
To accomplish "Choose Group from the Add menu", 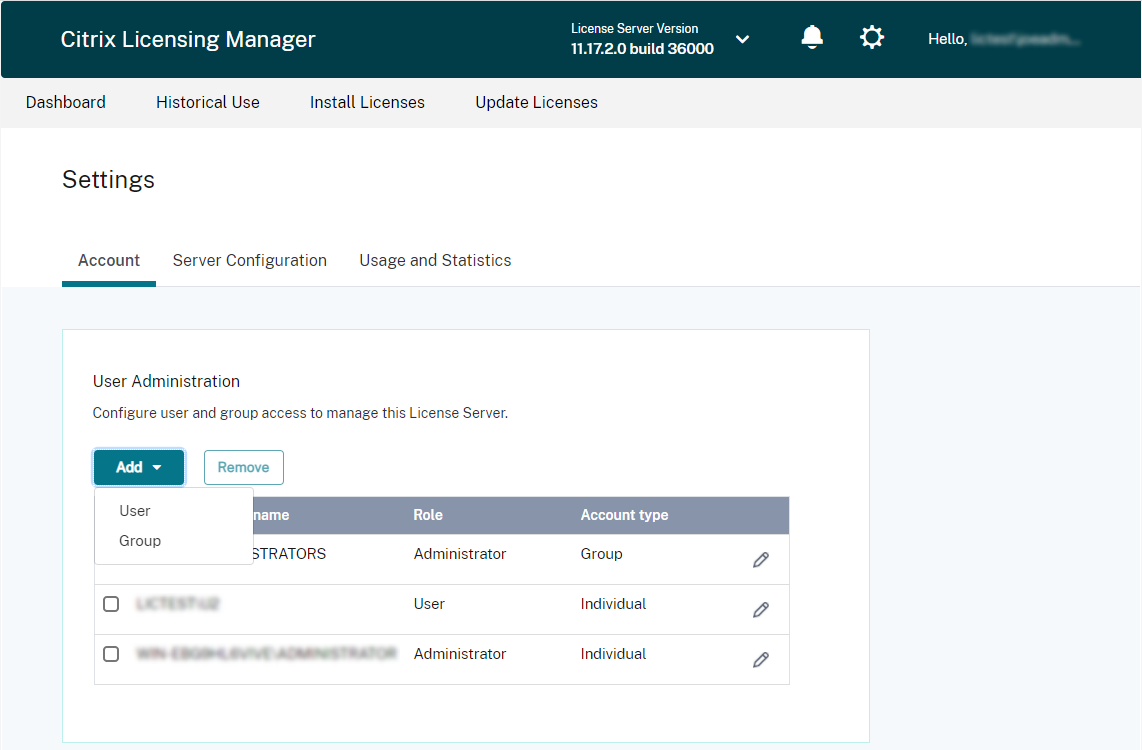I will (x=140, y=541).
